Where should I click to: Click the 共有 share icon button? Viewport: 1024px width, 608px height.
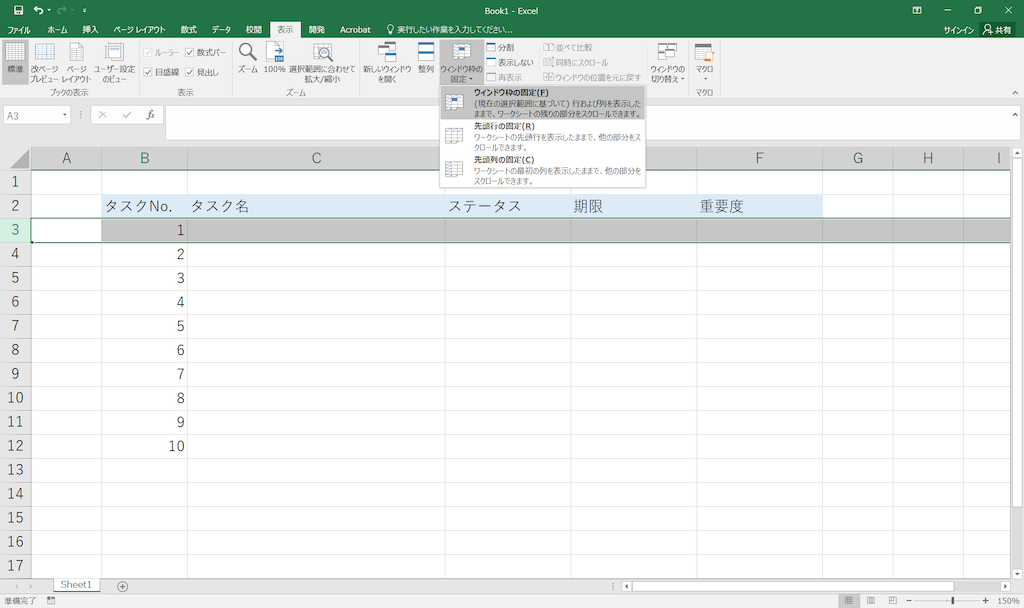pyautogui.click(x=997, y=29)
